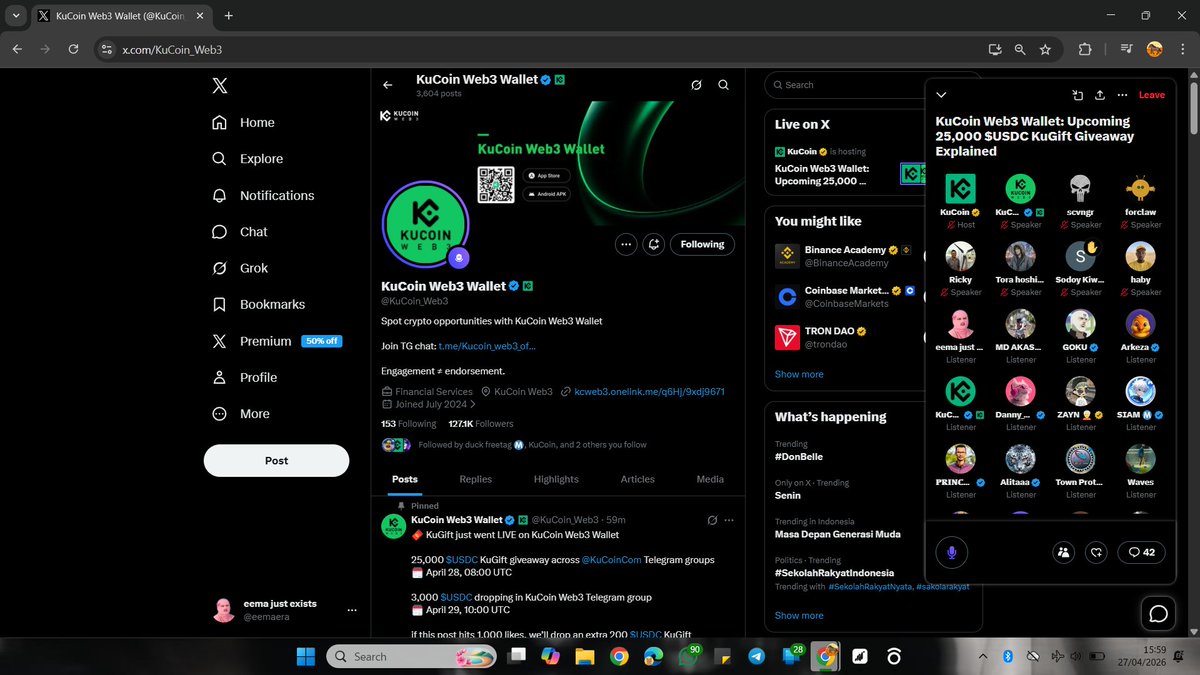Leave the Space

click(1152, 95)
